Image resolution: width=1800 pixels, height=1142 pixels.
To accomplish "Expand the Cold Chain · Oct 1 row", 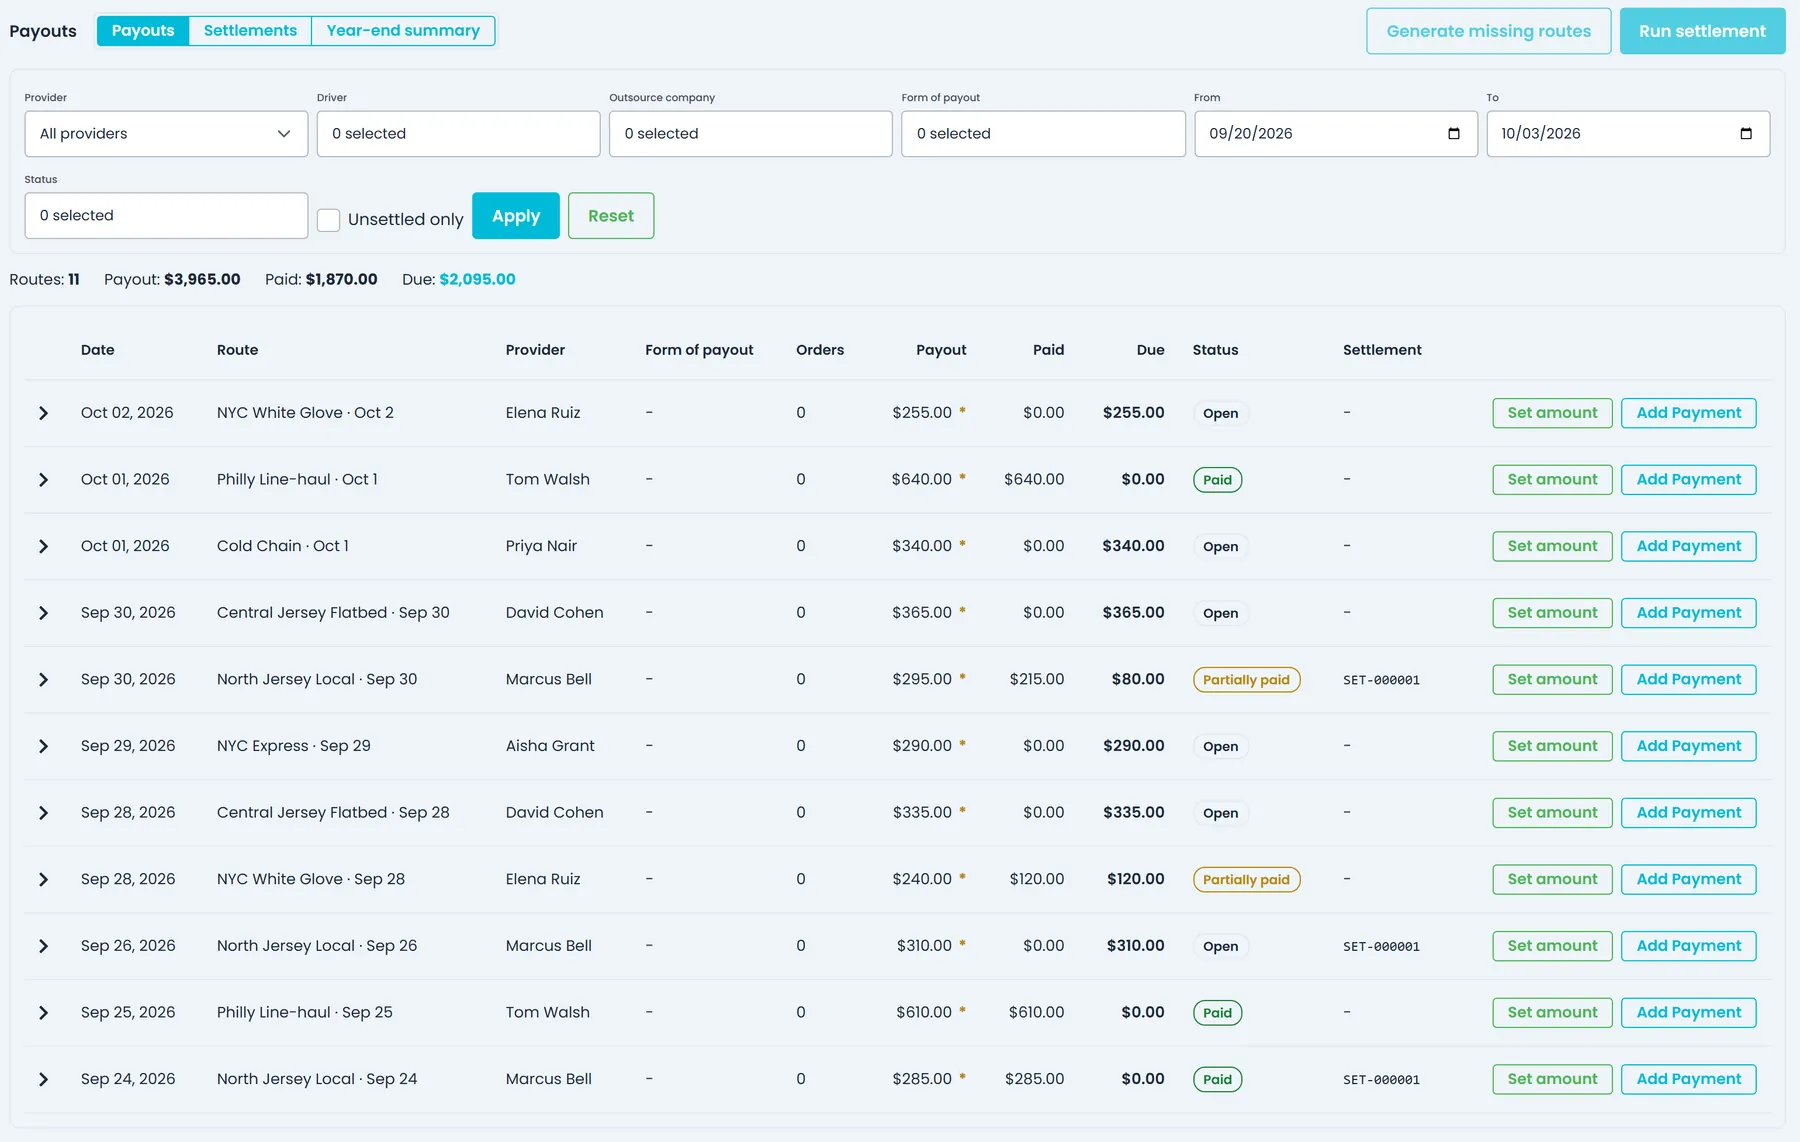I will point(43,546).
